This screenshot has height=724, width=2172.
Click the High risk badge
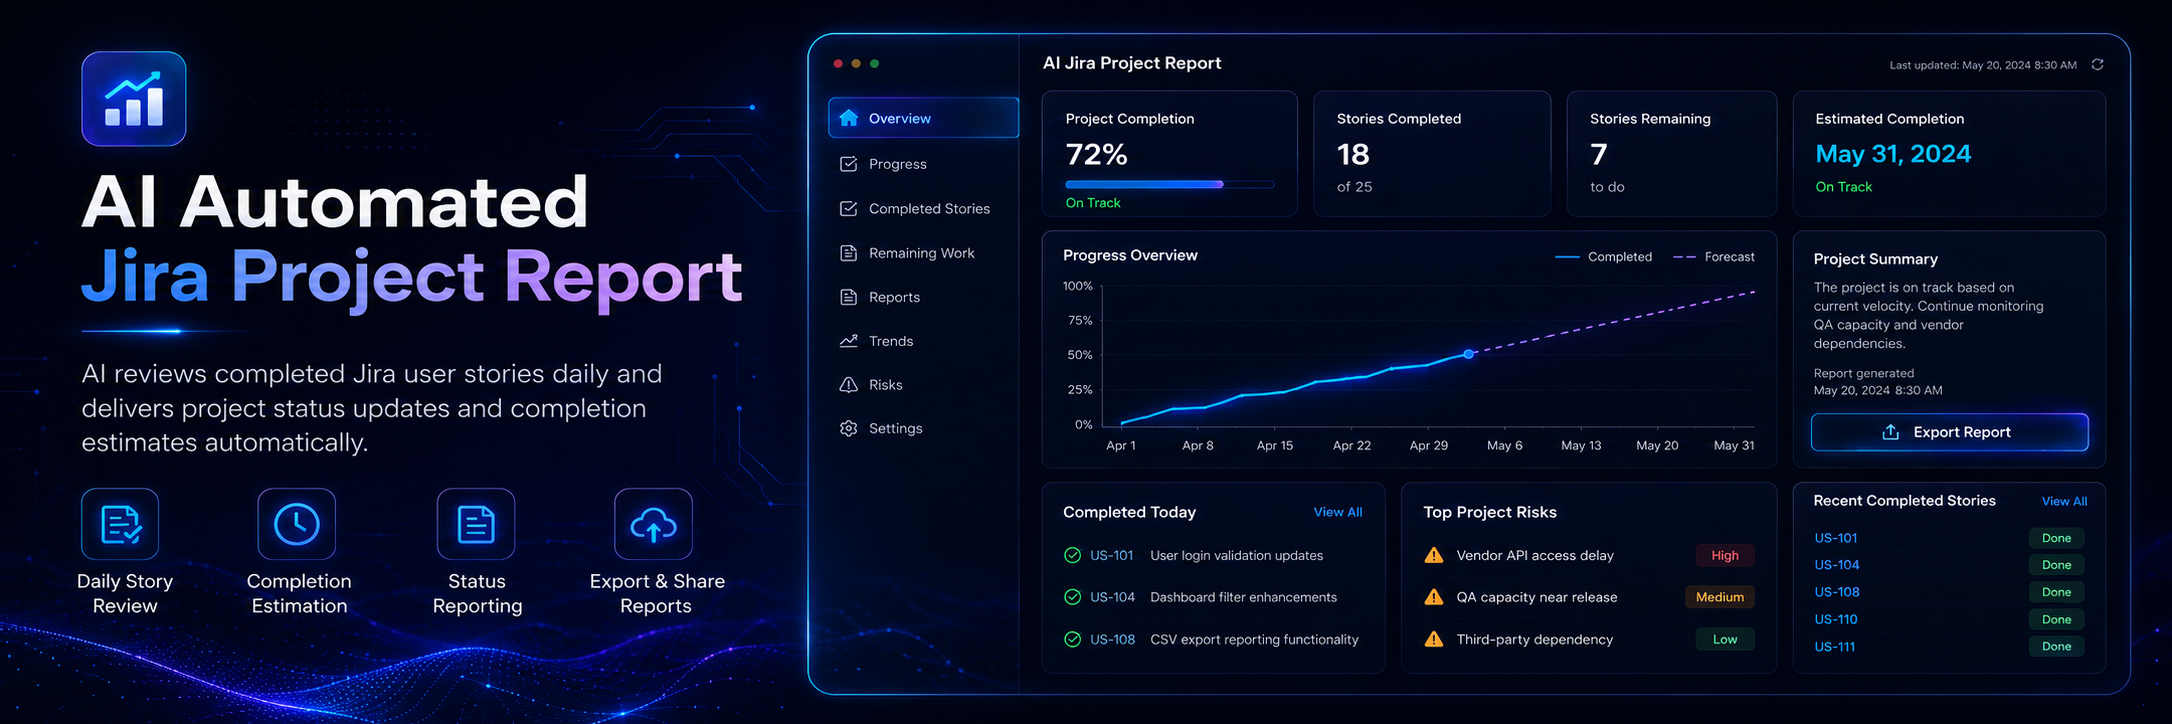pyautogui.click(x=1725, y=555)
